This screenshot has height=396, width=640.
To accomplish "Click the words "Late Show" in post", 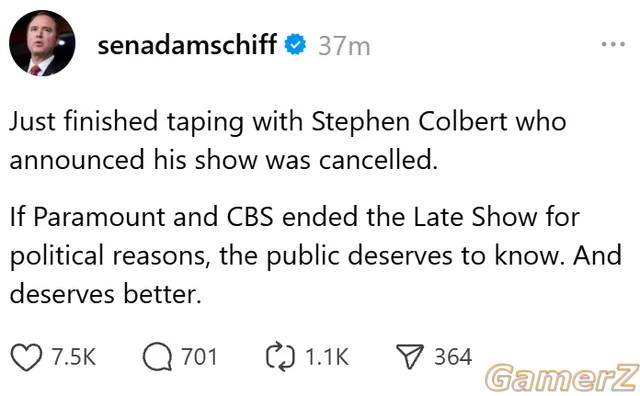I will click(x=475, y=217).
